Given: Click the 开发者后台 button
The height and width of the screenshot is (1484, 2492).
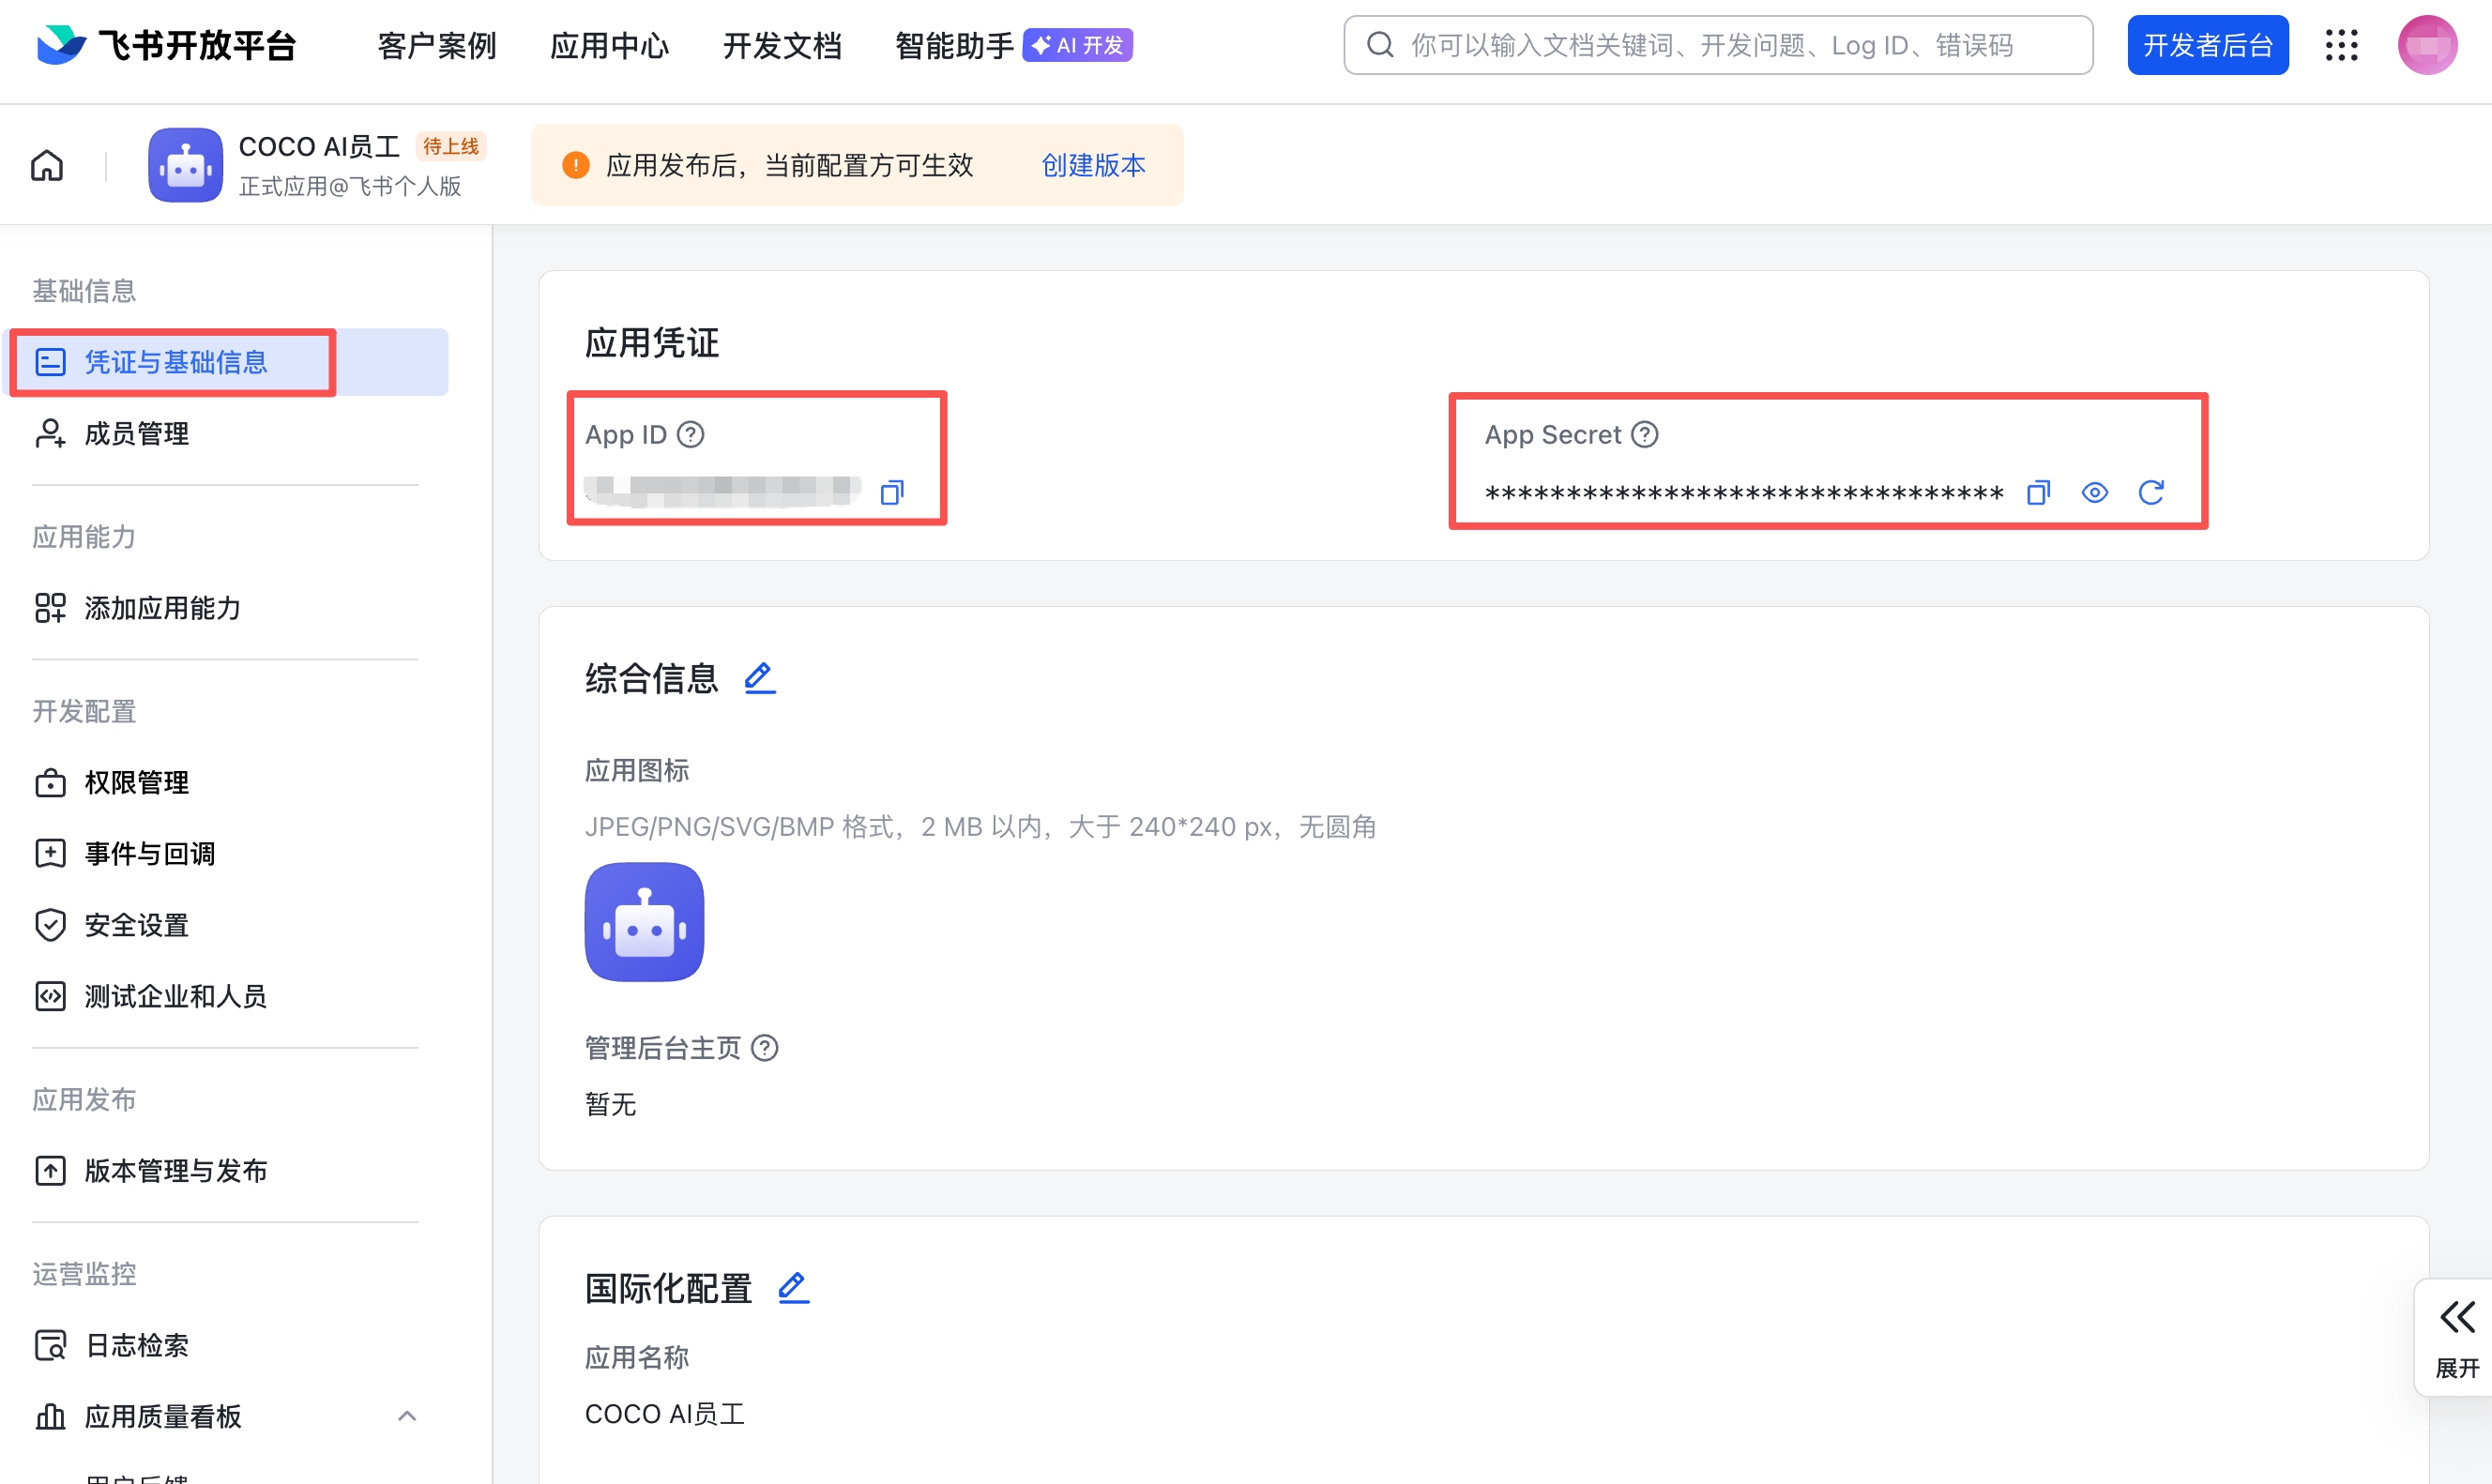Looking at the screenshot, I should (2208, 45).
